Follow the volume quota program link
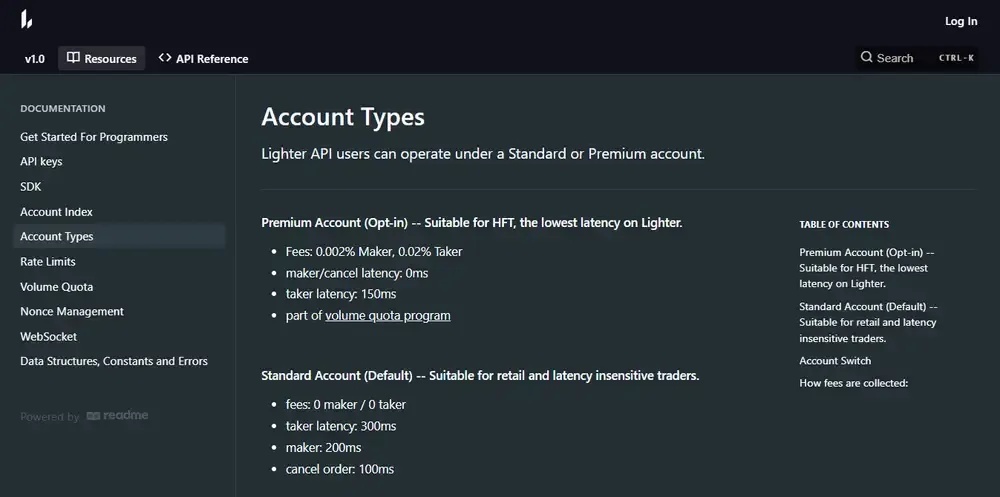Viewport: 1000px width, 497px height. 388,316
